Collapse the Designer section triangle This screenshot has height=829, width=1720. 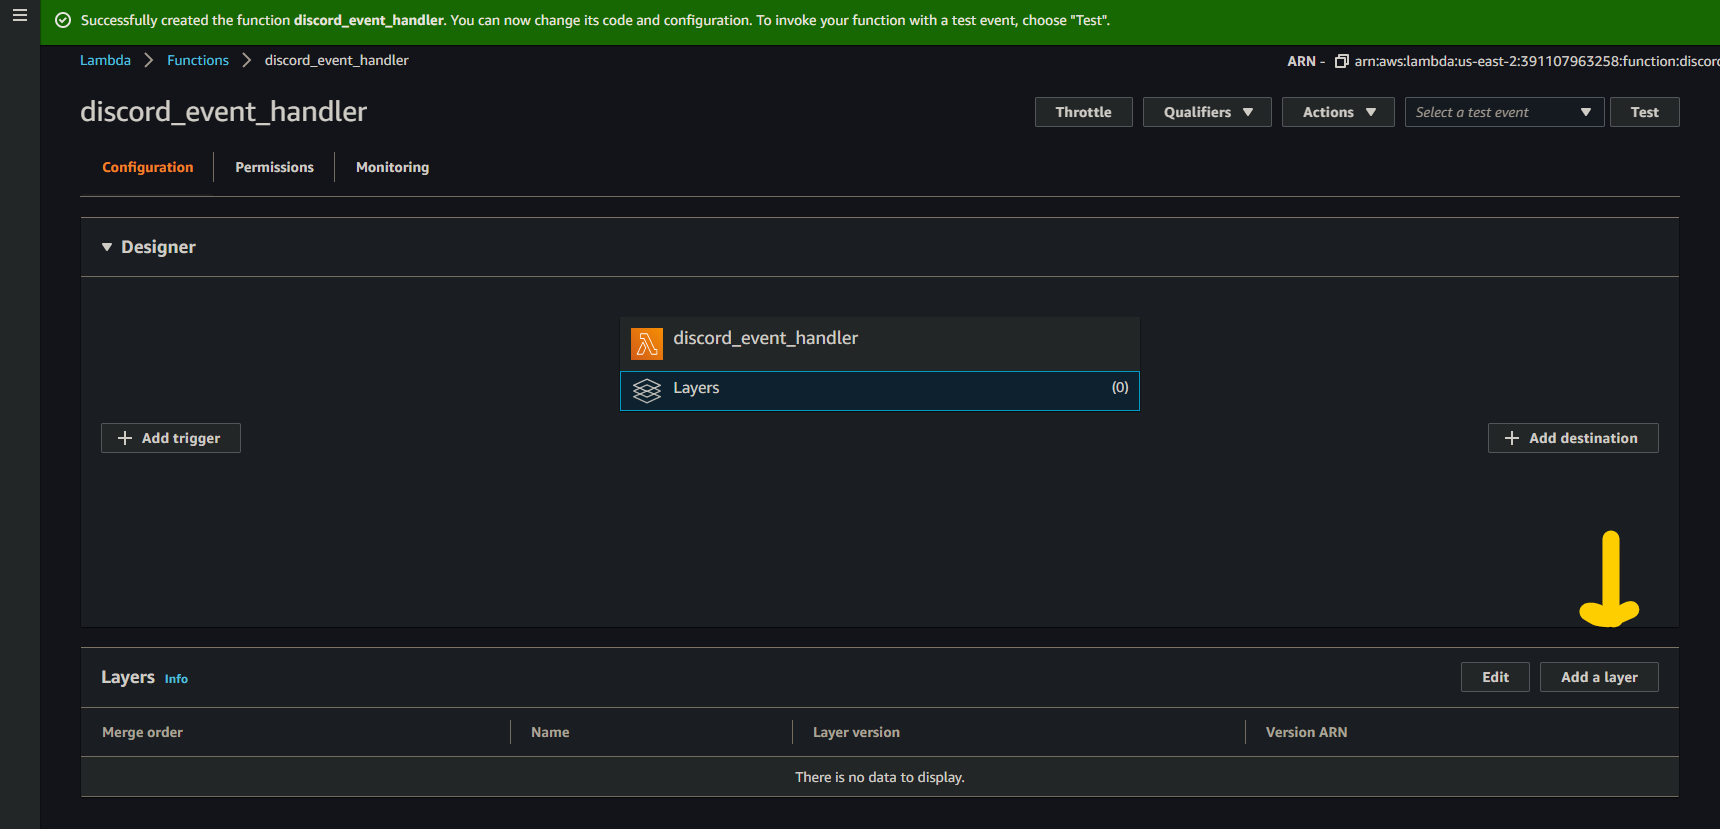pyautogui.click(x=107, y=247)
